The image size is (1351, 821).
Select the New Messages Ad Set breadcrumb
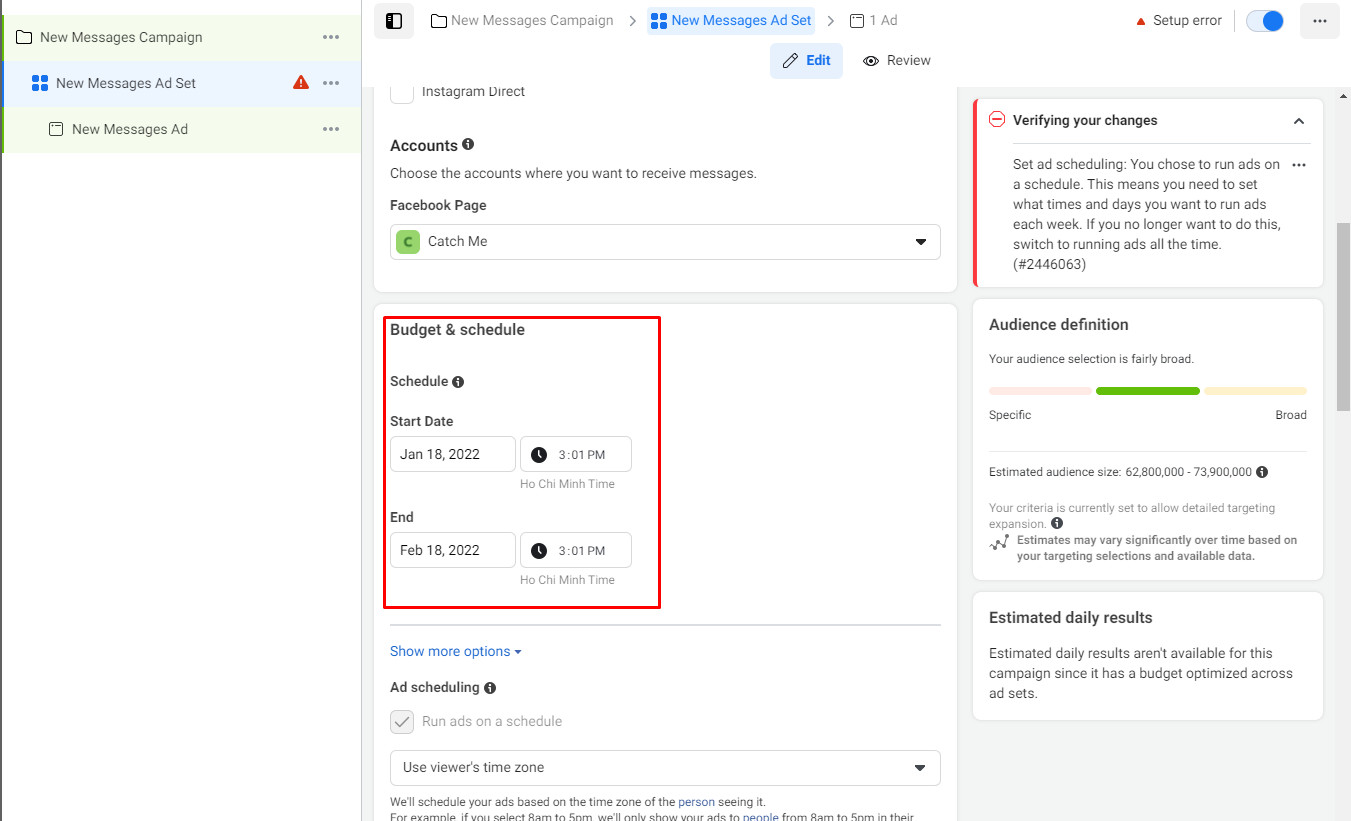731,20
